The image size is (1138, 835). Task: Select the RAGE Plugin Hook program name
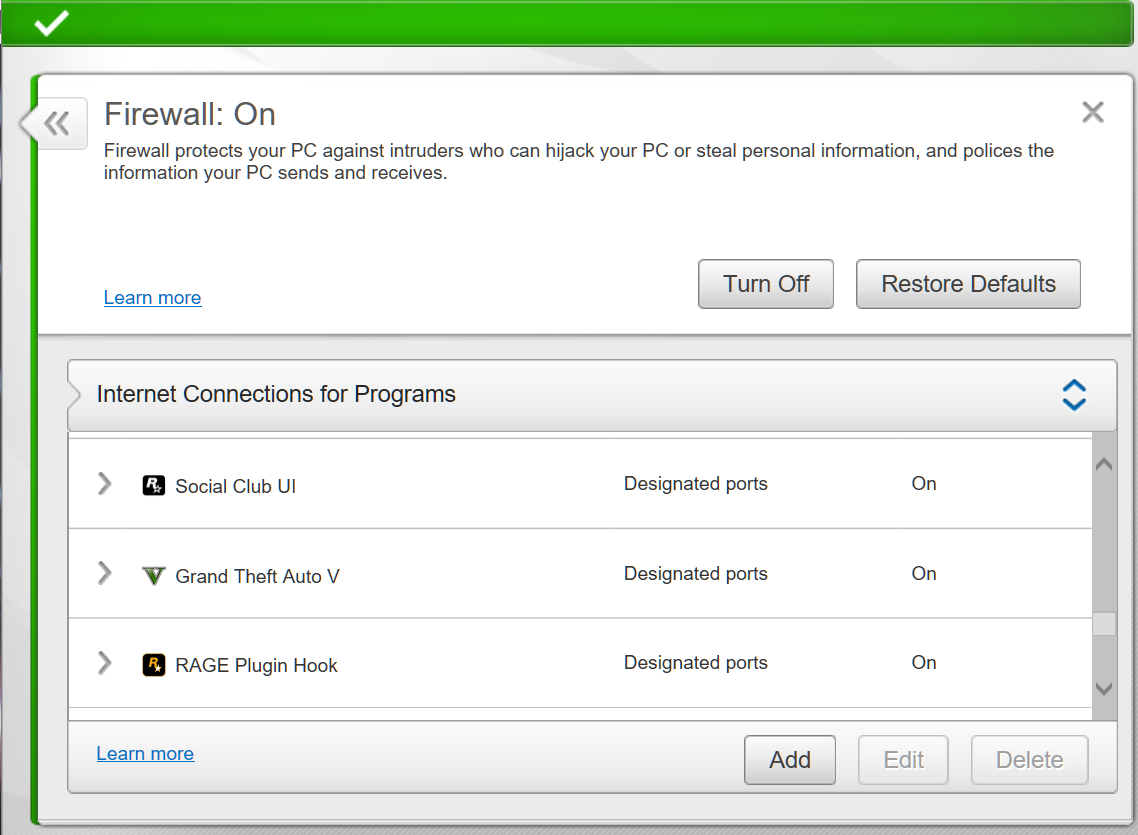click(x=256, y=666)
